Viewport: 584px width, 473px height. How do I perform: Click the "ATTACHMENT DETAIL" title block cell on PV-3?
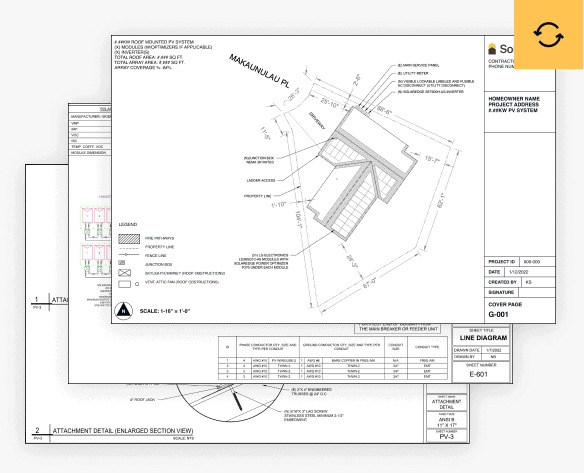[447, 403]
